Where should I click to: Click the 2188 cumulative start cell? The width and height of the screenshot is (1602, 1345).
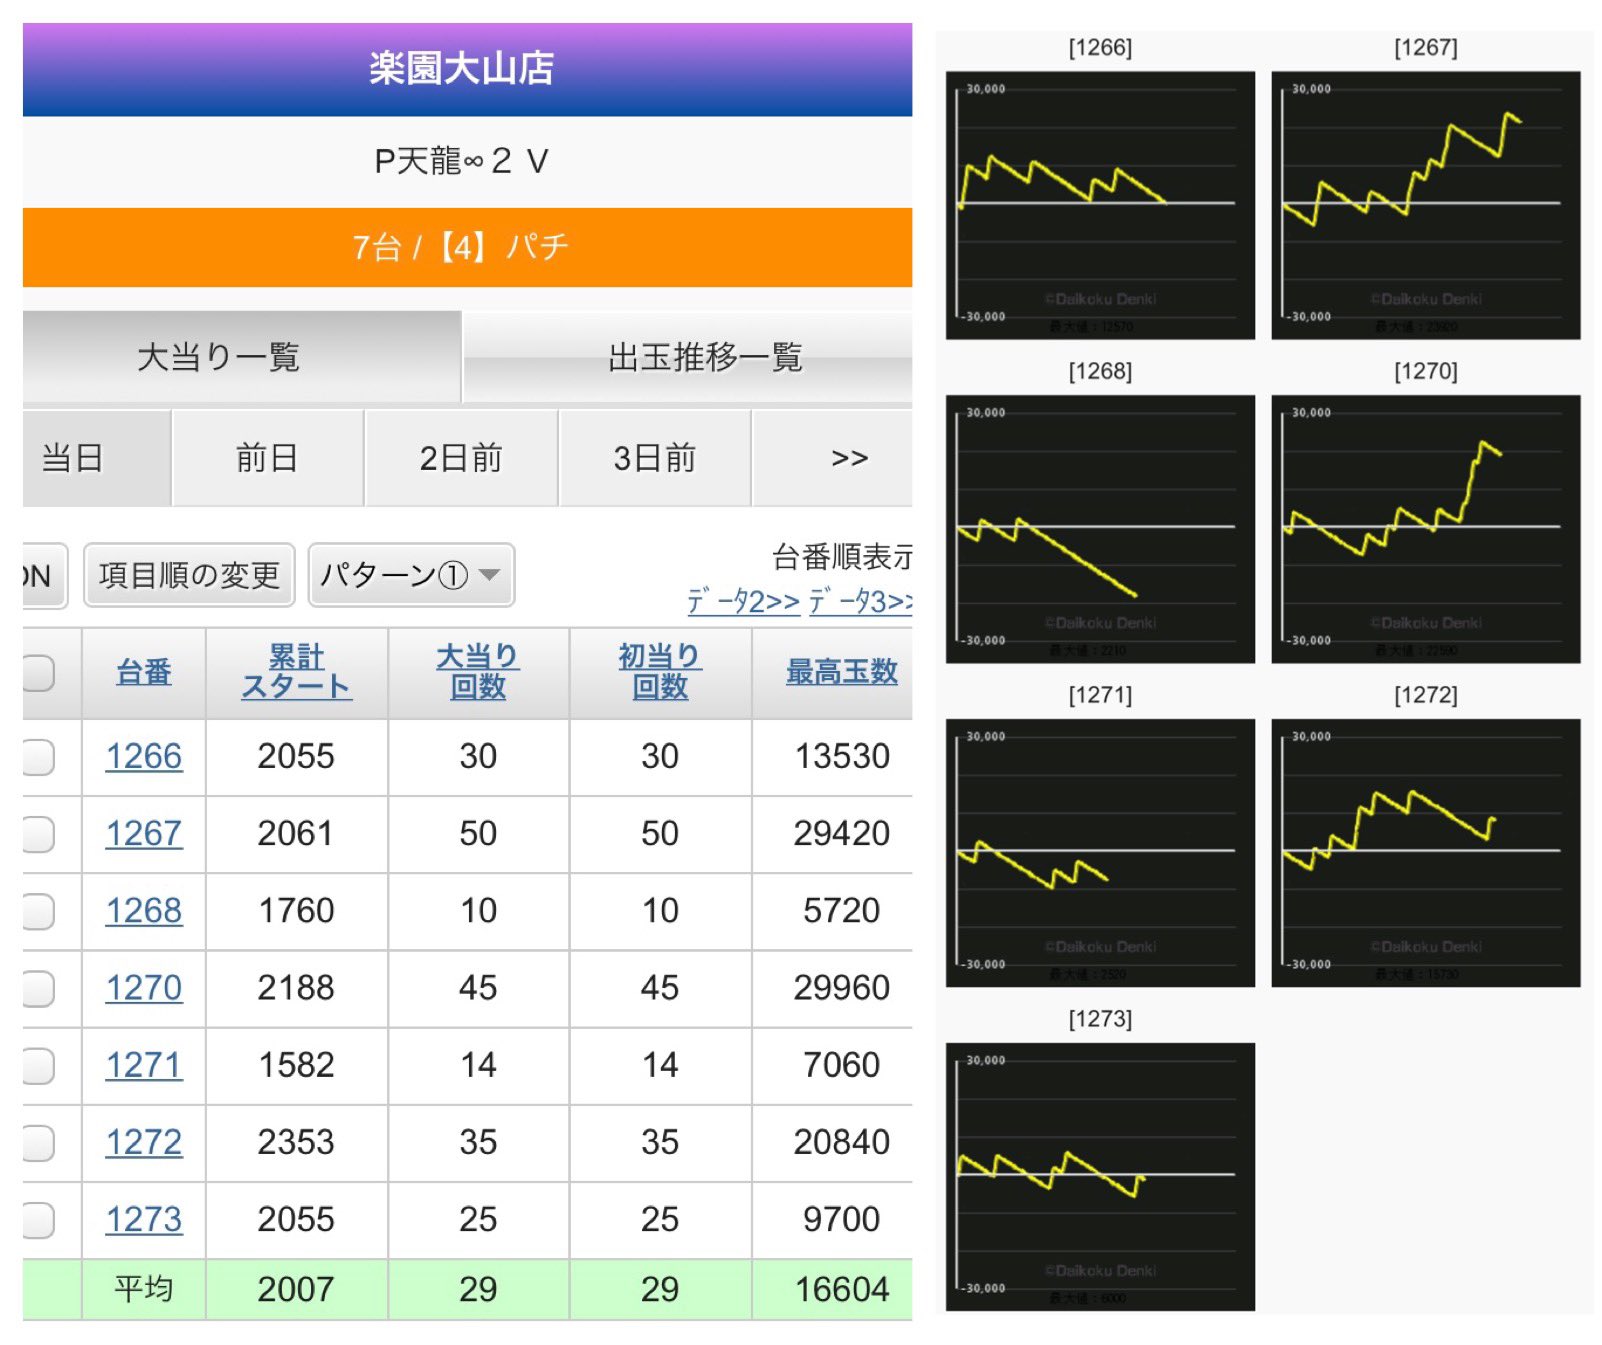(x=296, y=988)
